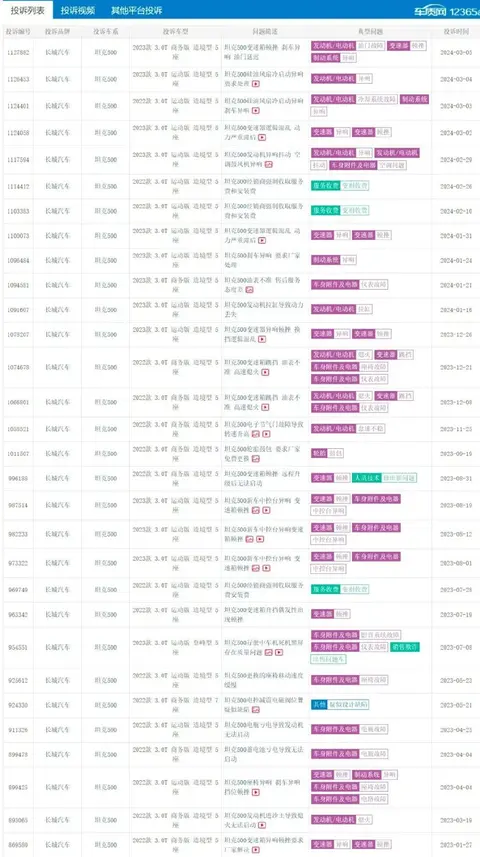The height and width of the screenshot is (857, 480).
Task: Select 投诉列表 tab
Action: [27, 10]
